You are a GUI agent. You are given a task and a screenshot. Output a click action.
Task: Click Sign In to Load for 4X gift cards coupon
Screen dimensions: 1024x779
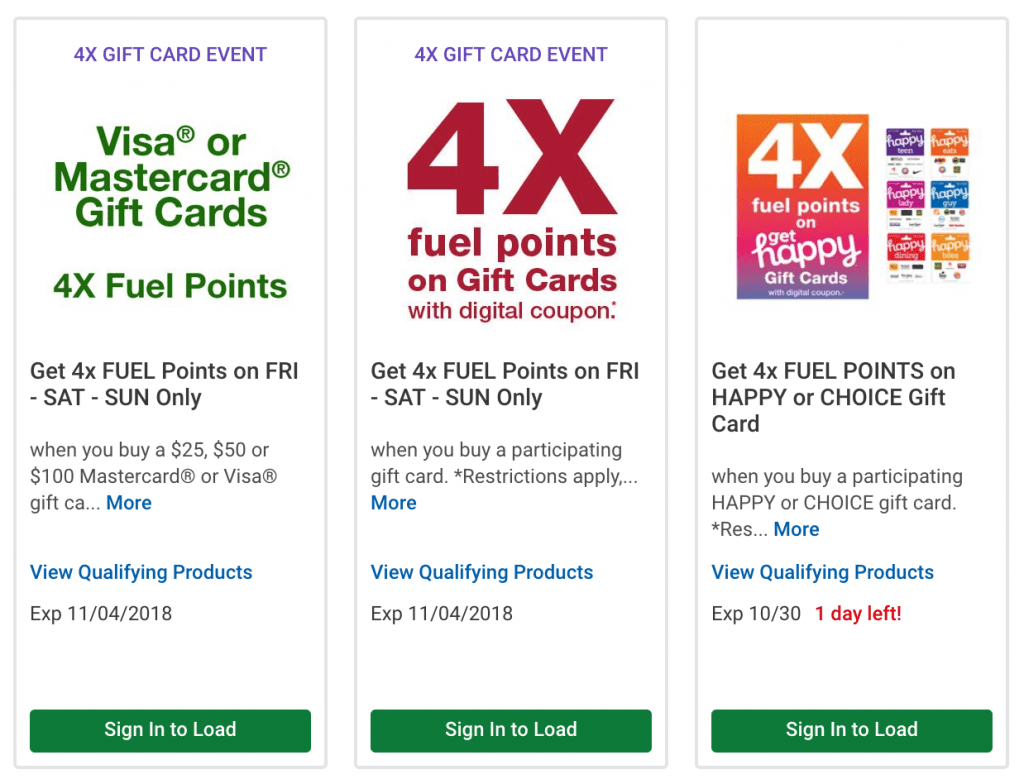(x=511, y=730)
